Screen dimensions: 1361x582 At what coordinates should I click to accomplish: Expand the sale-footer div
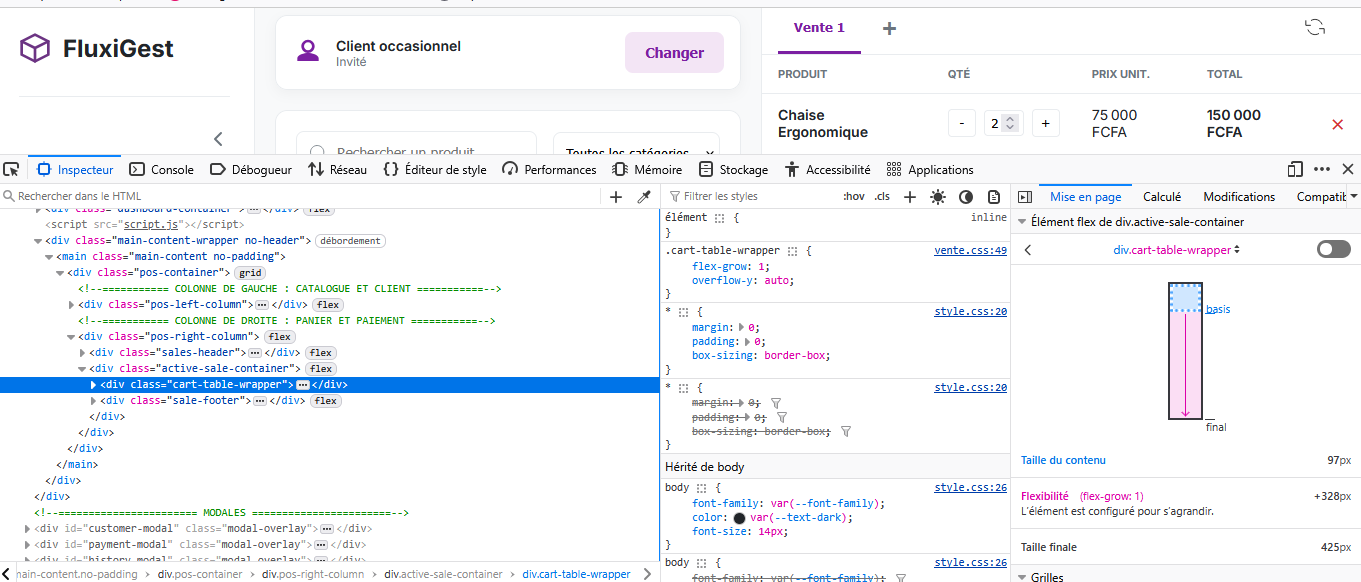93,401
